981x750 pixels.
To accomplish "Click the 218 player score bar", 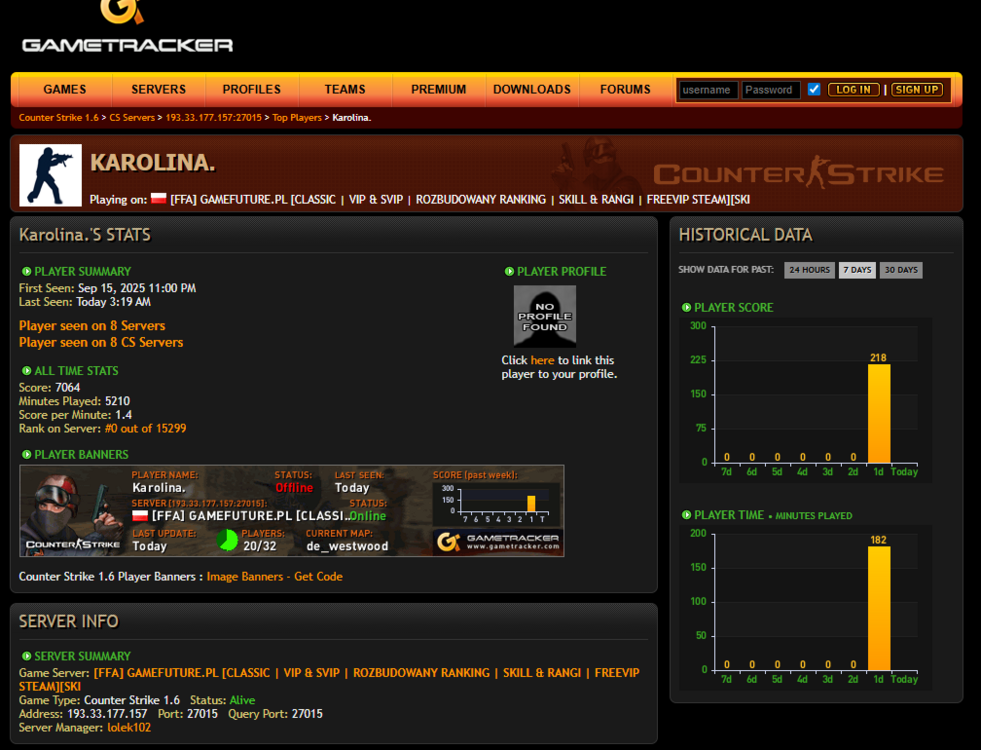I will pyautogui.click(x=878, y=413).
